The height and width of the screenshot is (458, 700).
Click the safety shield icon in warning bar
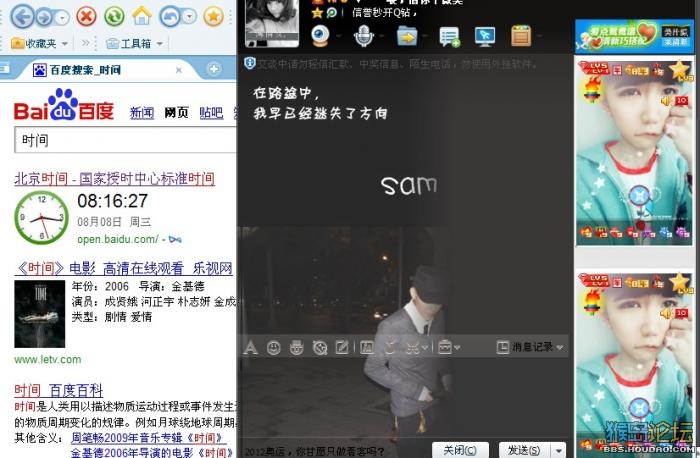(x=250, y=63)
